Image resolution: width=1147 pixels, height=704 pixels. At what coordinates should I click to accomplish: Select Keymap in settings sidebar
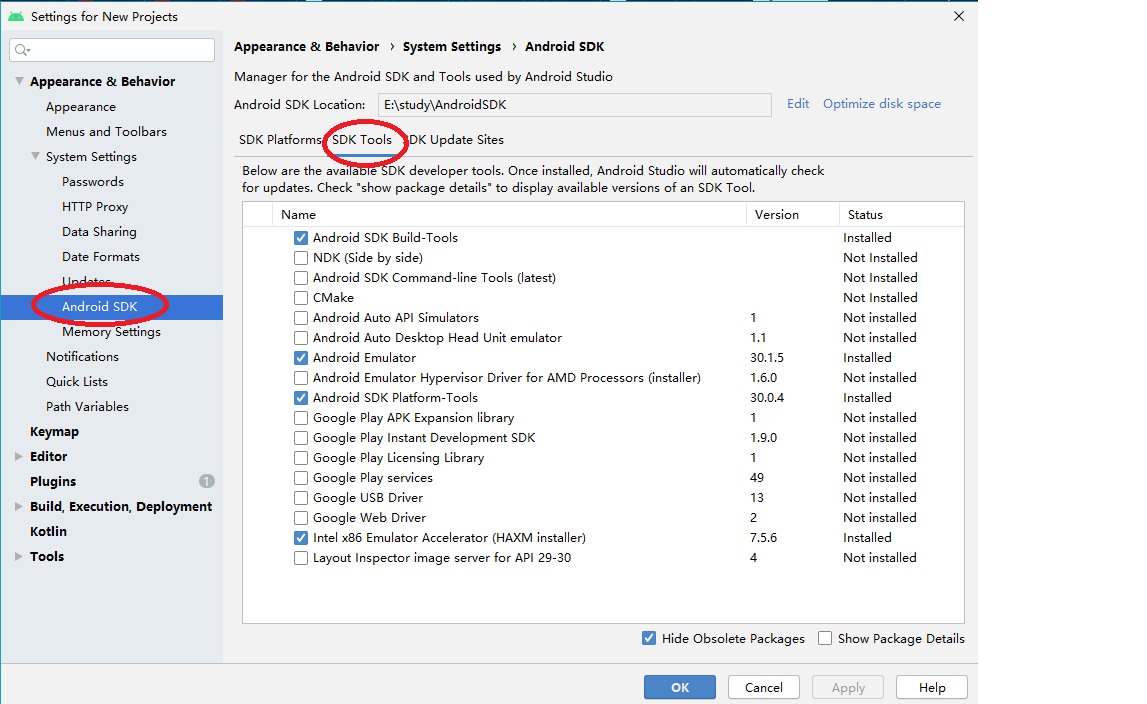pyautogui.click(x=54, y=432)
